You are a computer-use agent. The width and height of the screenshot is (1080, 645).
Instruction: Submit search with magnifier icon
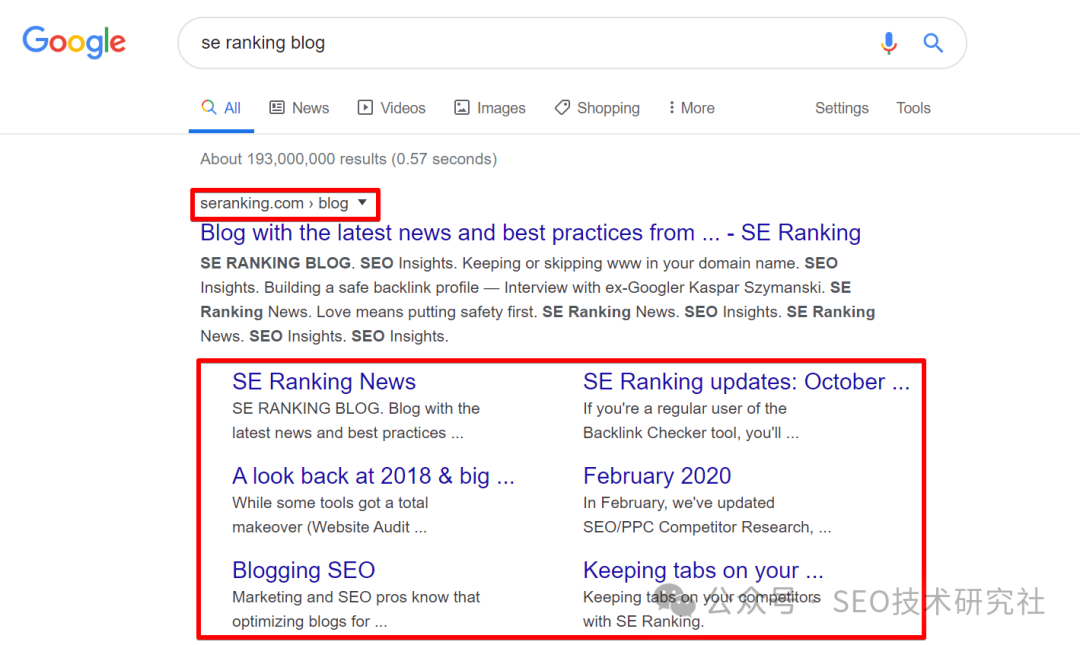933,43
